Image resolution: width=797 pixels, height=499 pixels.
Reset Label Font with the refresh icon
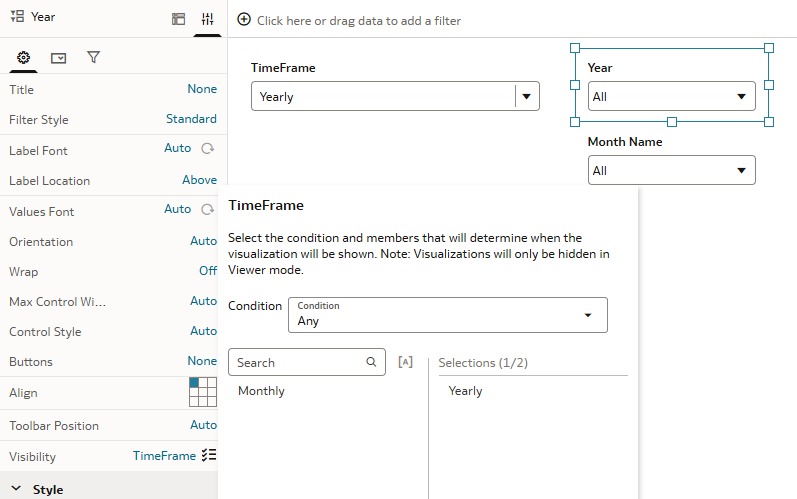pyautogui.click(x=208, y=149)
